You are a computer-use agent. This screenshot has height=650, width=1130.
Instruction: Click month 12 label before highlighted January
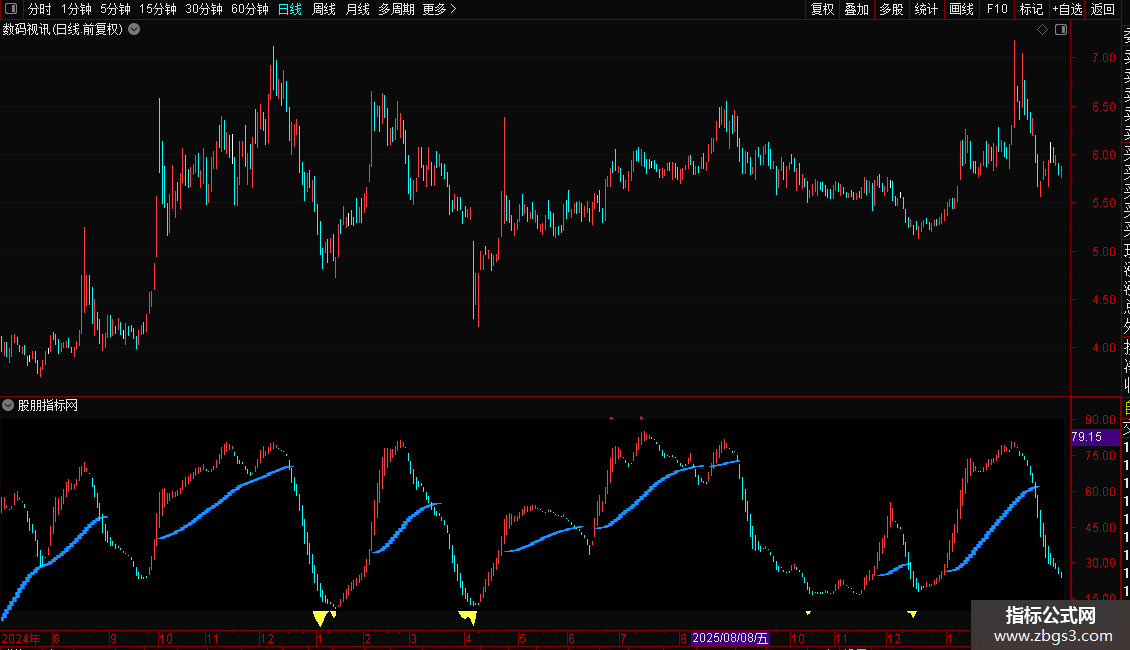894,638
